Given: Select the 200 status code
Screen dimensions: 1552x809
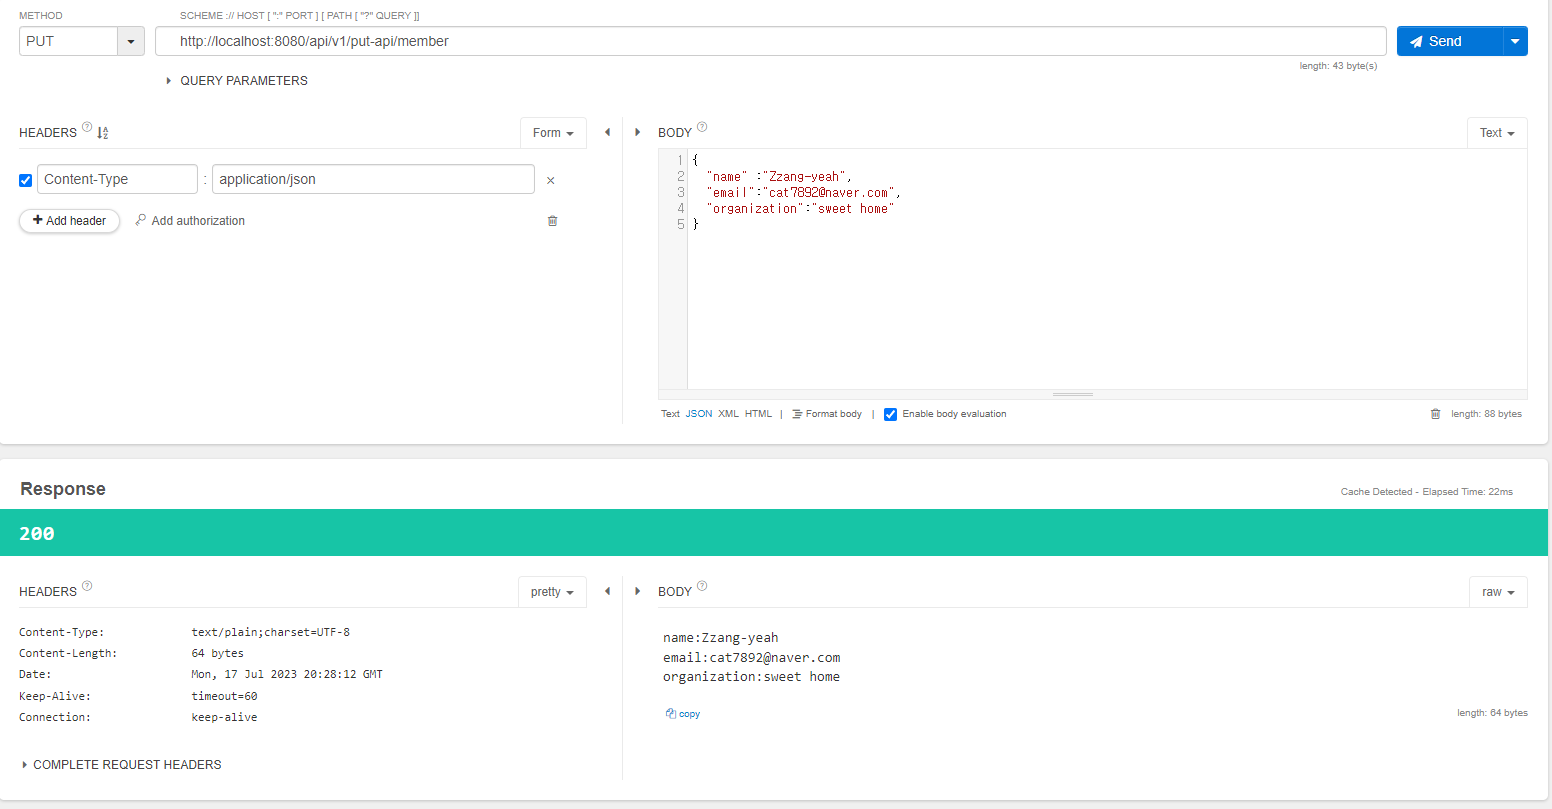Looking at the screenshot, I should coord(37,533).
